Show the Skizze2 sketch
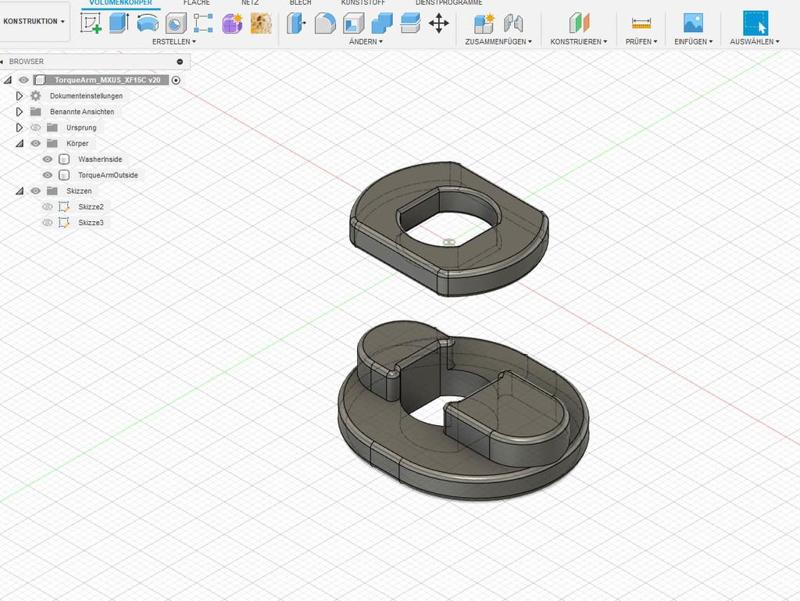This screenshot has height=601, width=800. [47, 207]
